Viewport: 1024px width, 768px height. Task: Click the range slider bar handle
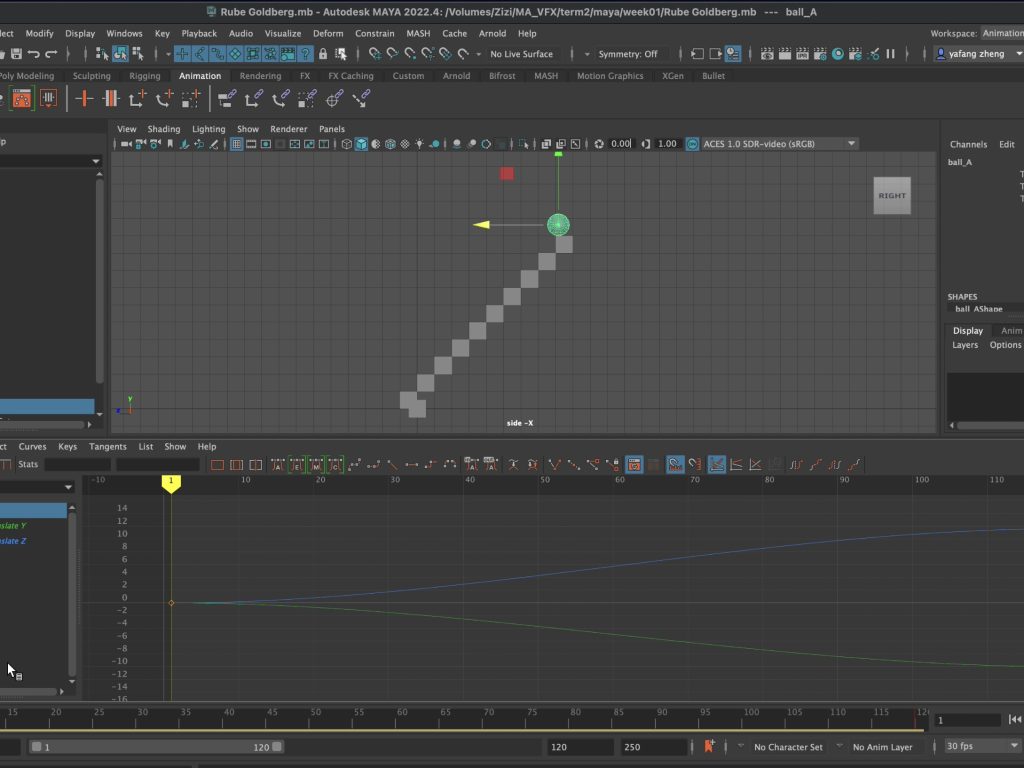tap(155, 747)
